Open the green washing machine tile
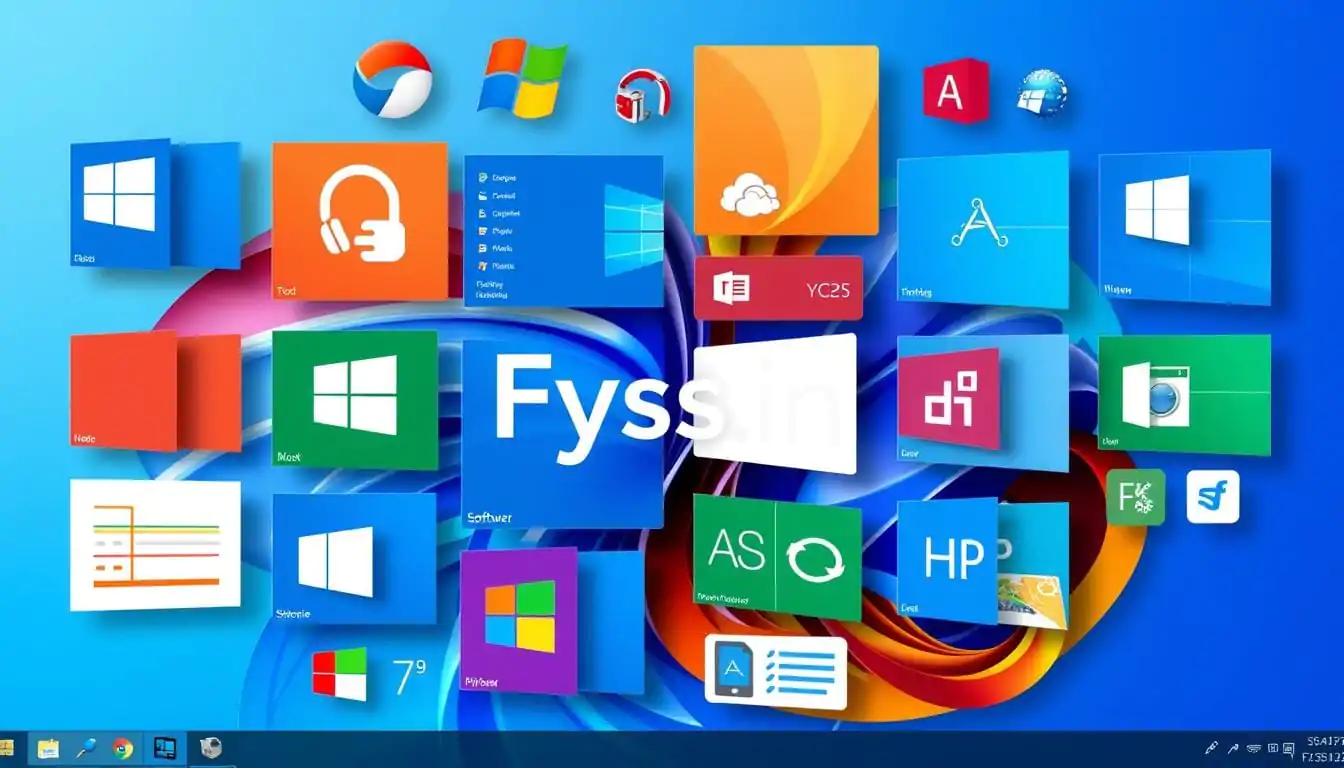This screenshot has height=768, width=1344. (1184, 395)
